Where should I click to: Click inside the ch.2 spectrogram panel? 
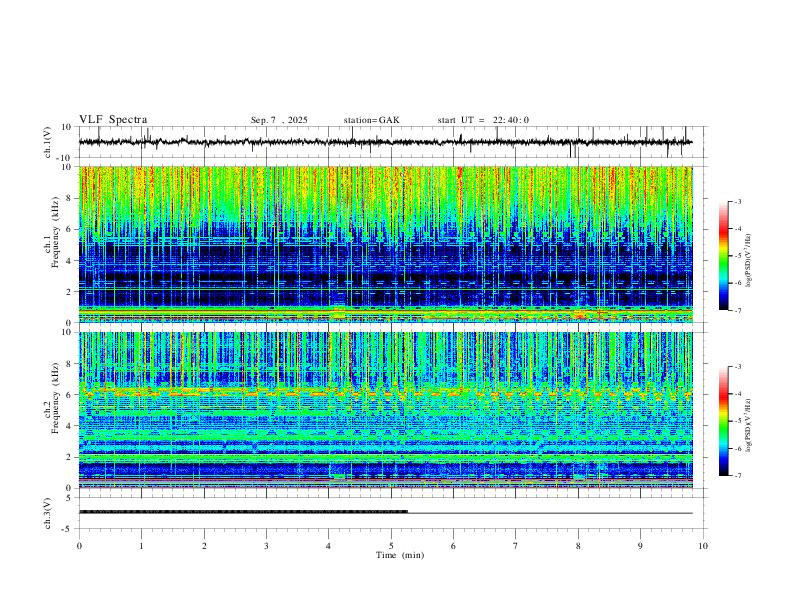click(385, 410)
